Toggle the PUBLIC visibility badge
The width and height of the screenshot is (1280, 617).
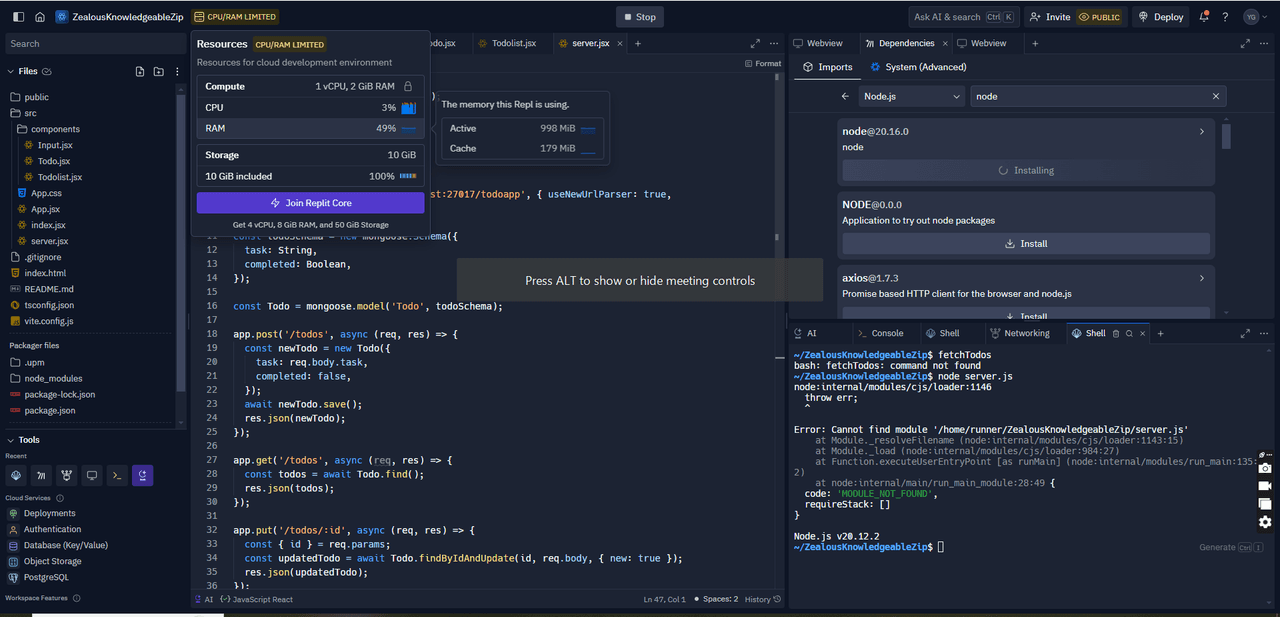[x=1098, y=17]
